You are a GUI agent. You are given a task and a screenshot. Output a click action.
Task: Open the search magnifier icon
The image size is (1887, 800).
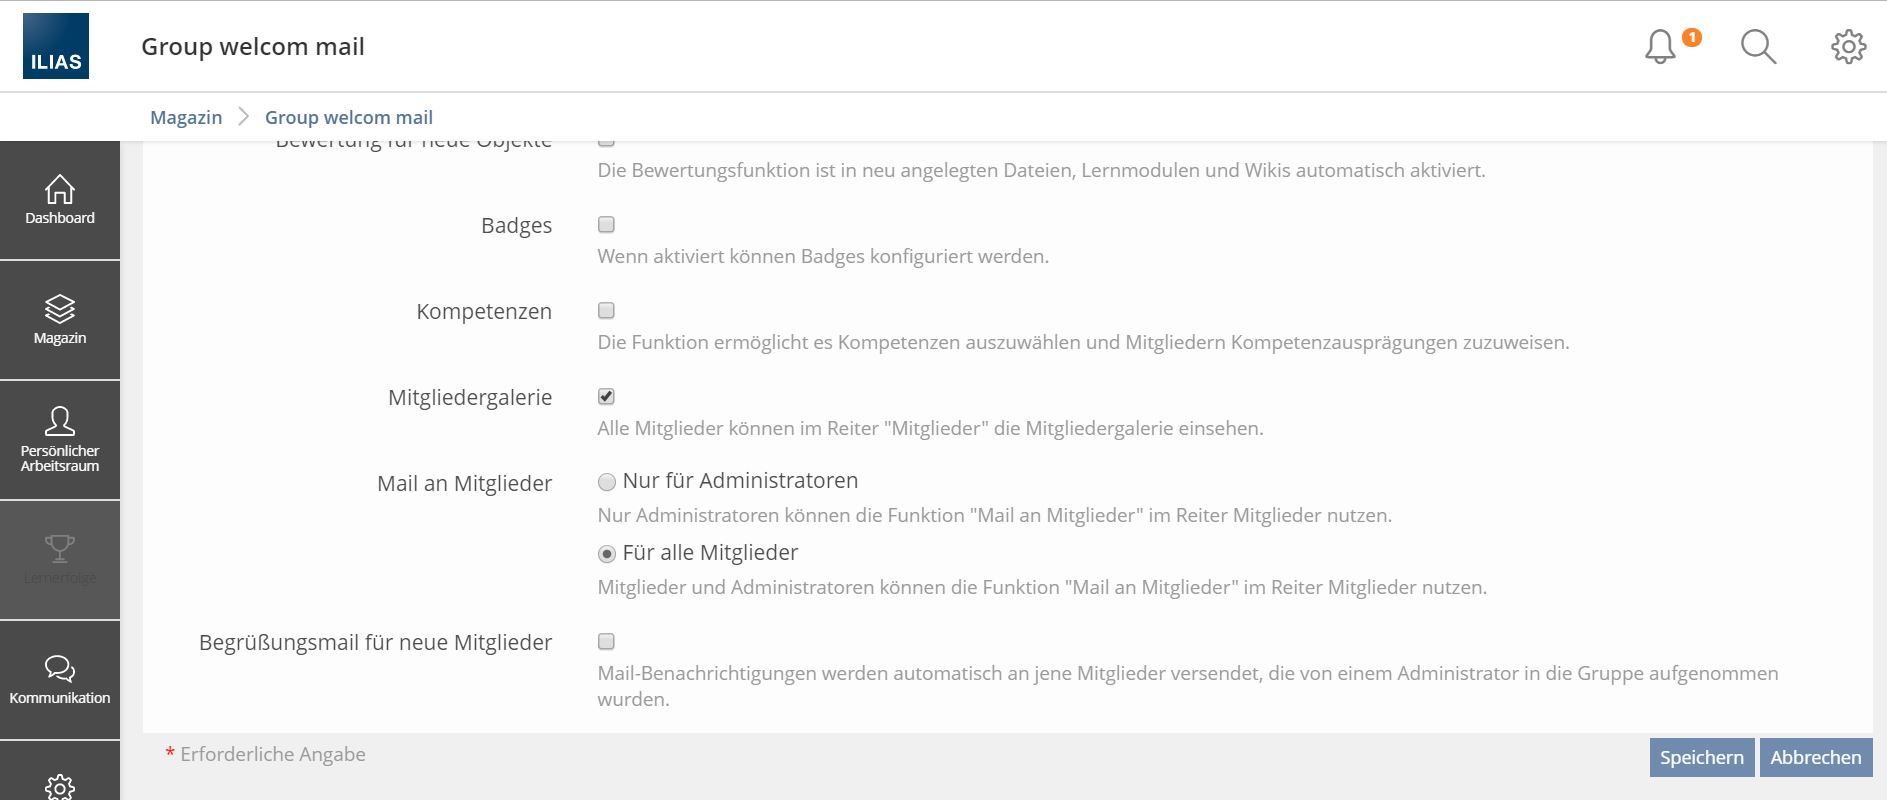click(1758, 47)
